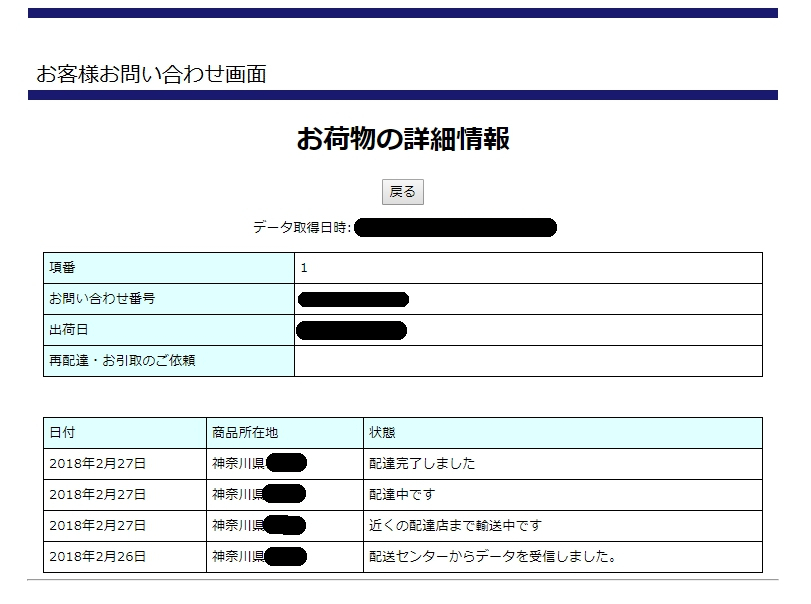Click the 日付 column header

coord(125,433)
